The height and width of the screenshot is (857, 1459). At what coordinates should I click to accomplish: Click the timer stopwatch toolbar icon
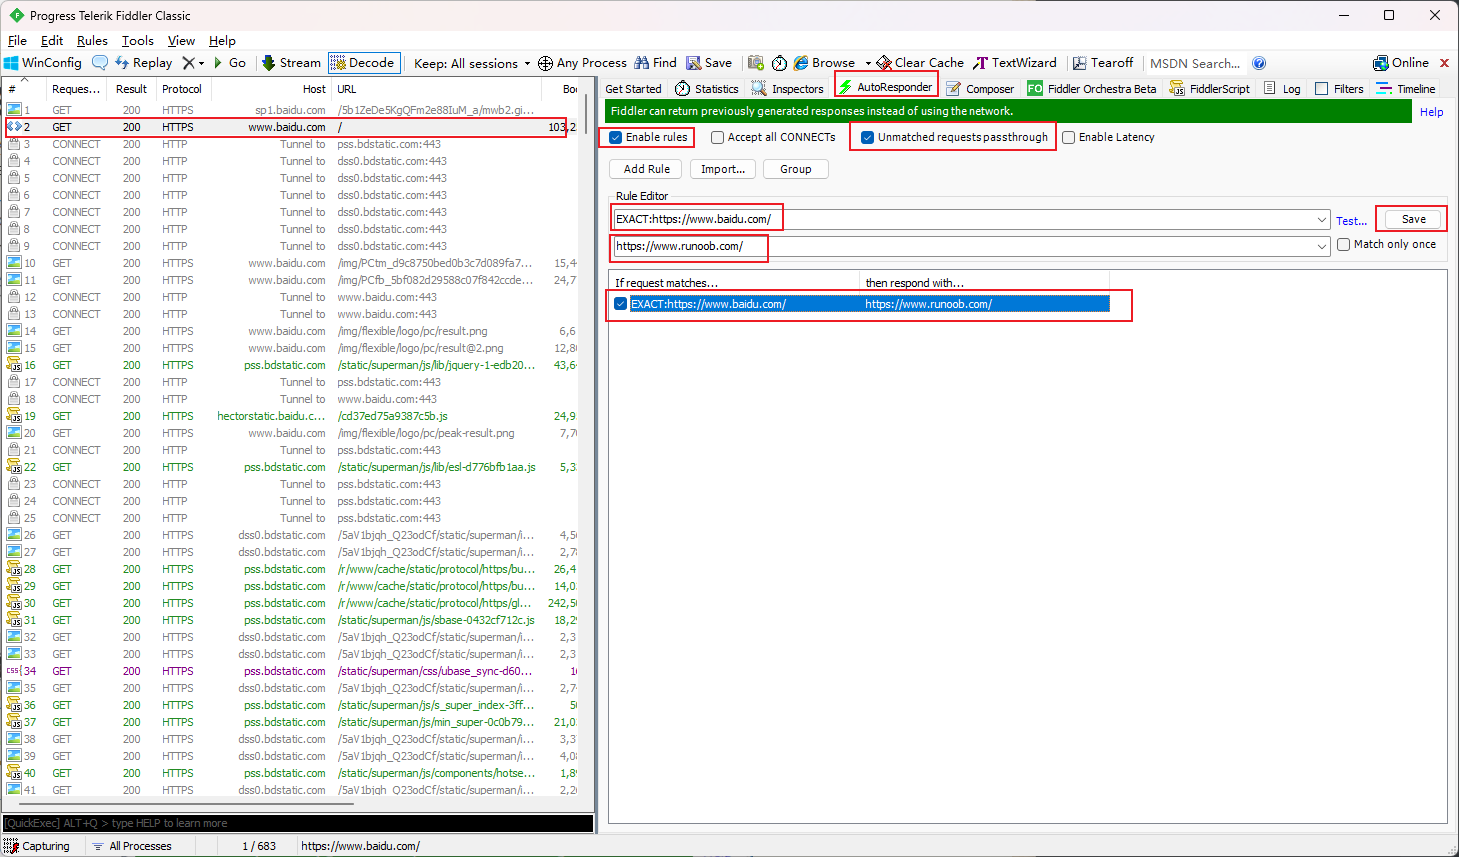click(780, 63)
